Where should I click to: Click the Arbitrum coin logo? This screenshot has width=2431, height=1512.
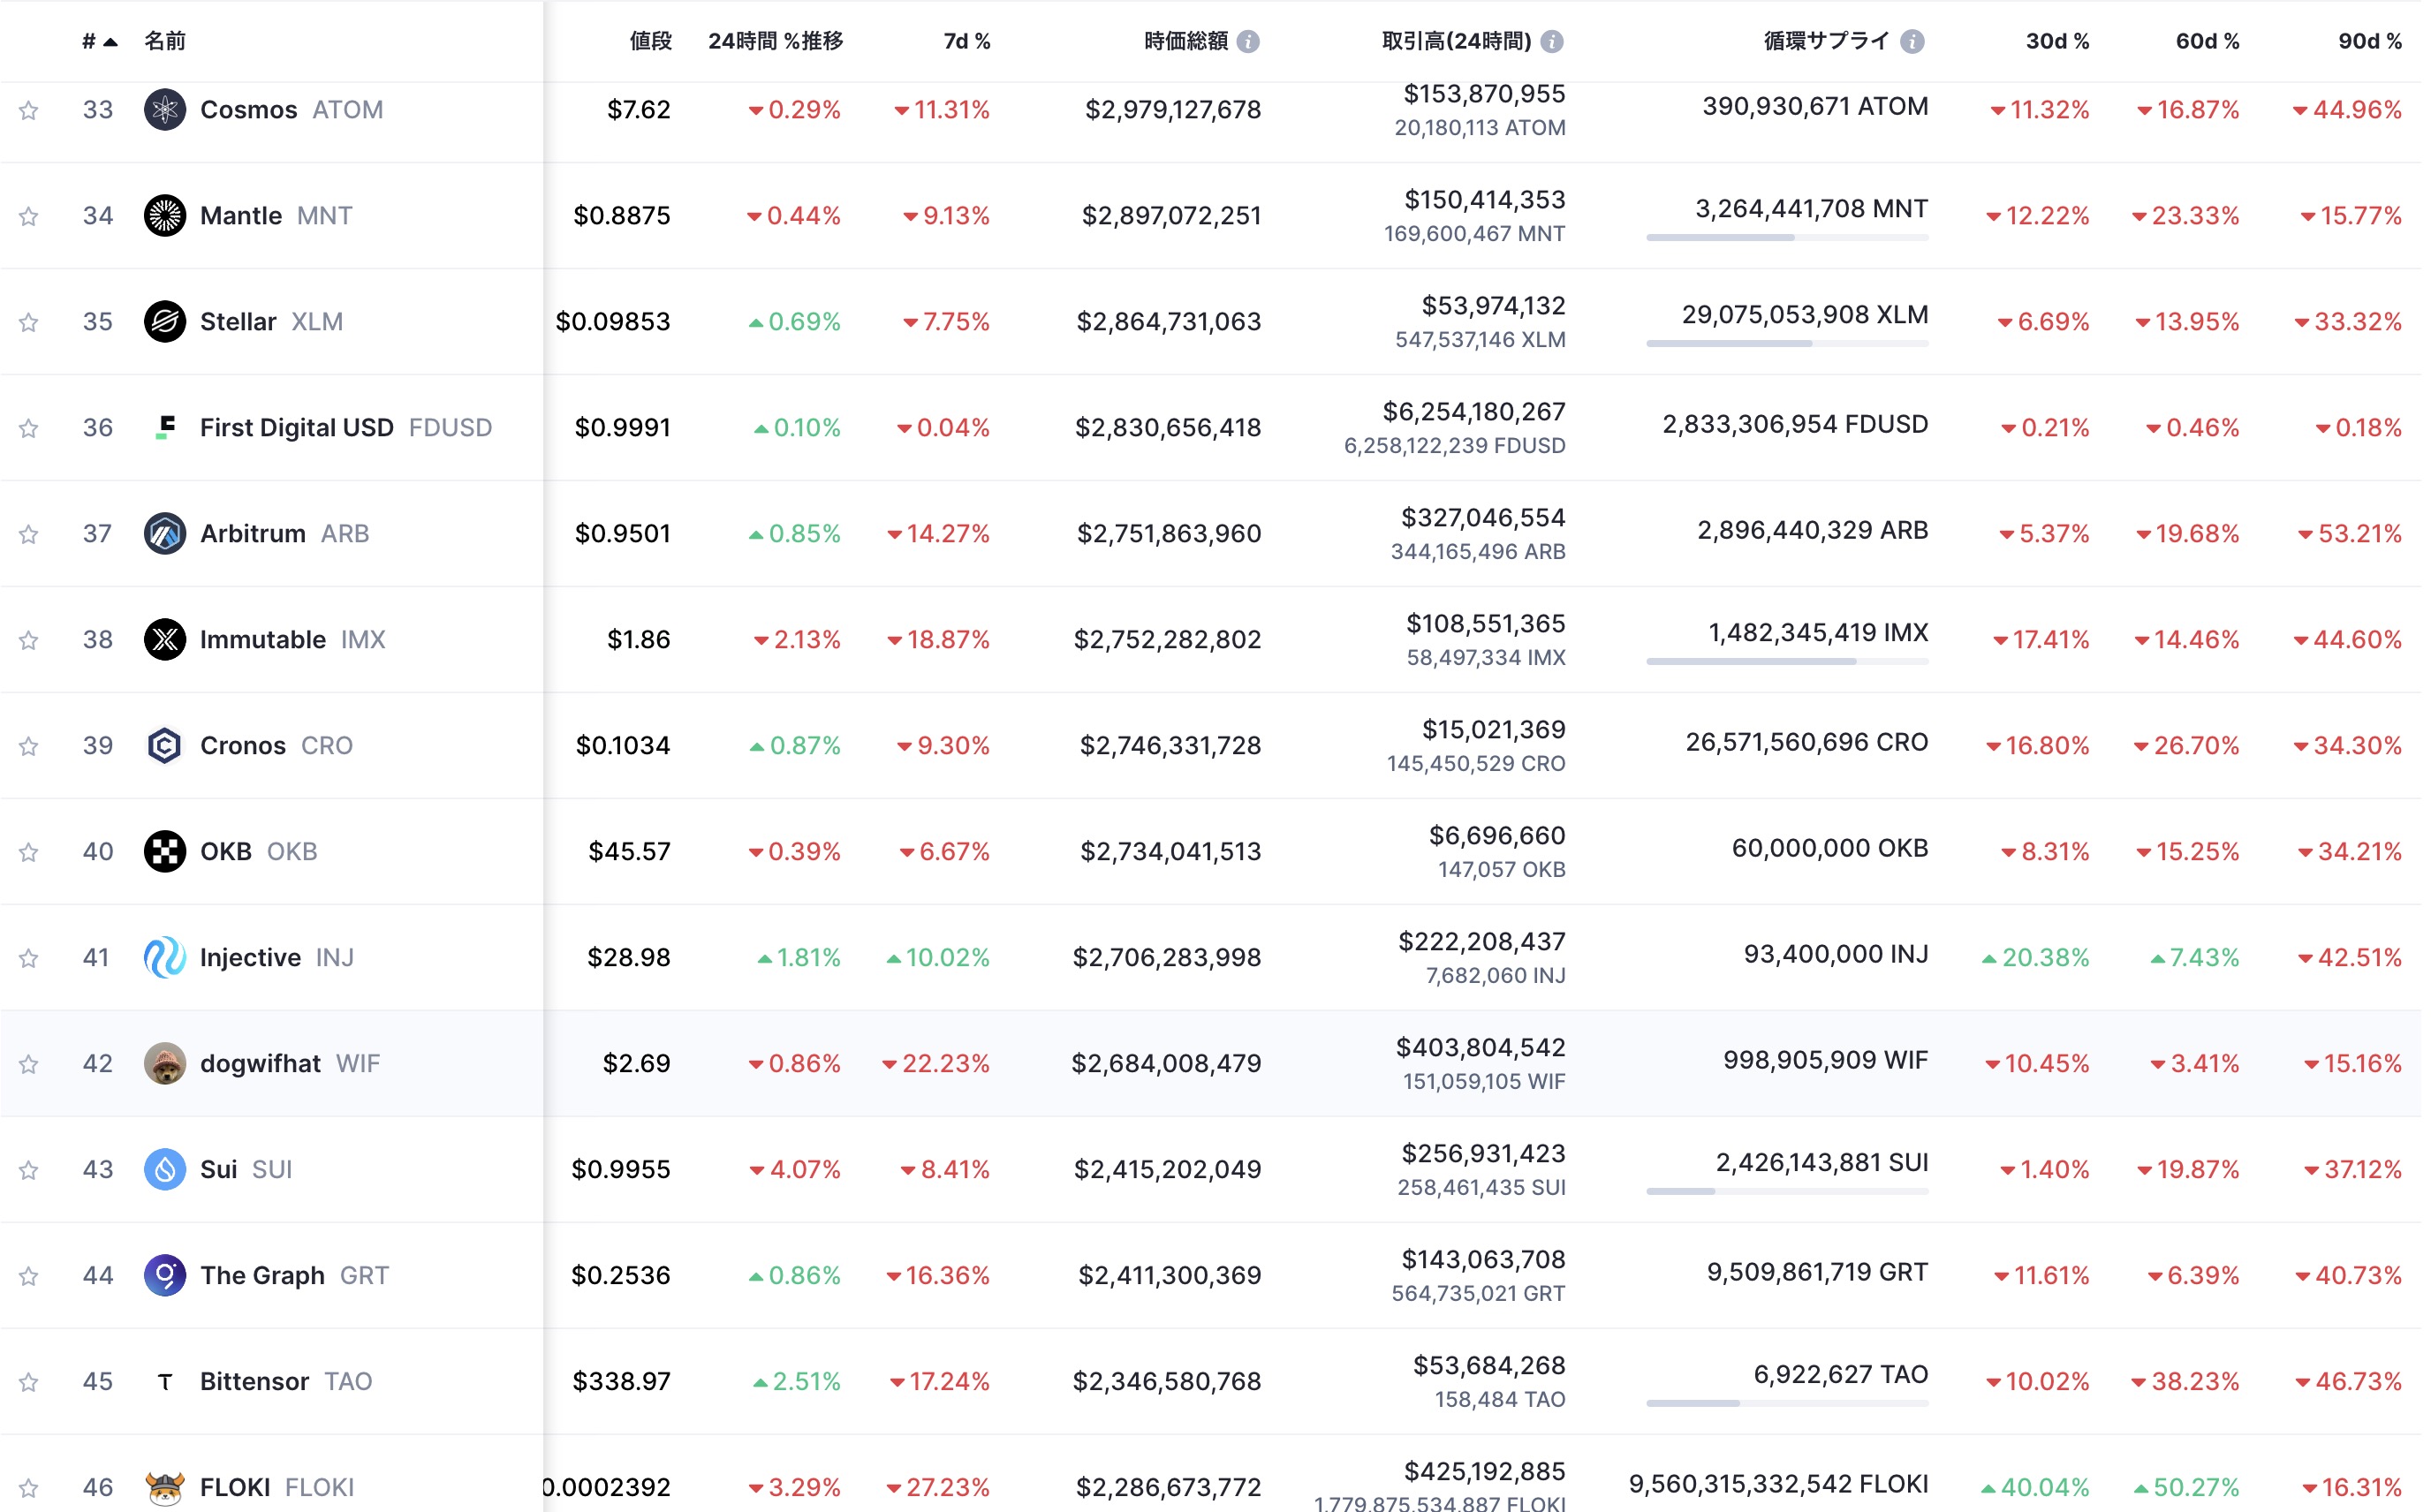[165, 533]
